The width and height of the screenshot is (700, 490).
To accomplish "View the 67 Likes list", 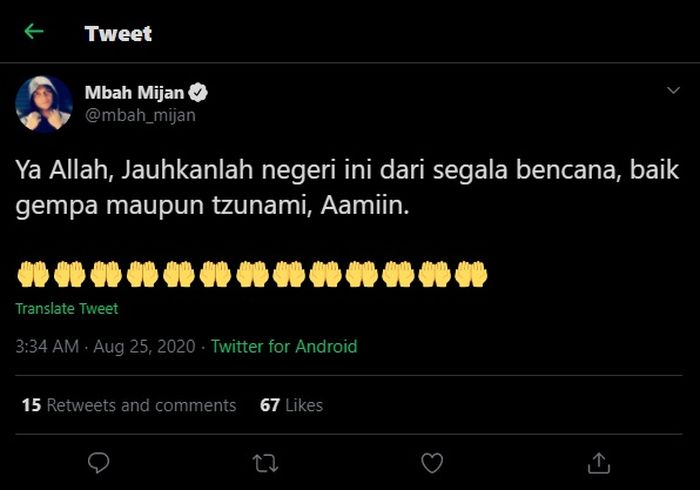I will (291, 405).
